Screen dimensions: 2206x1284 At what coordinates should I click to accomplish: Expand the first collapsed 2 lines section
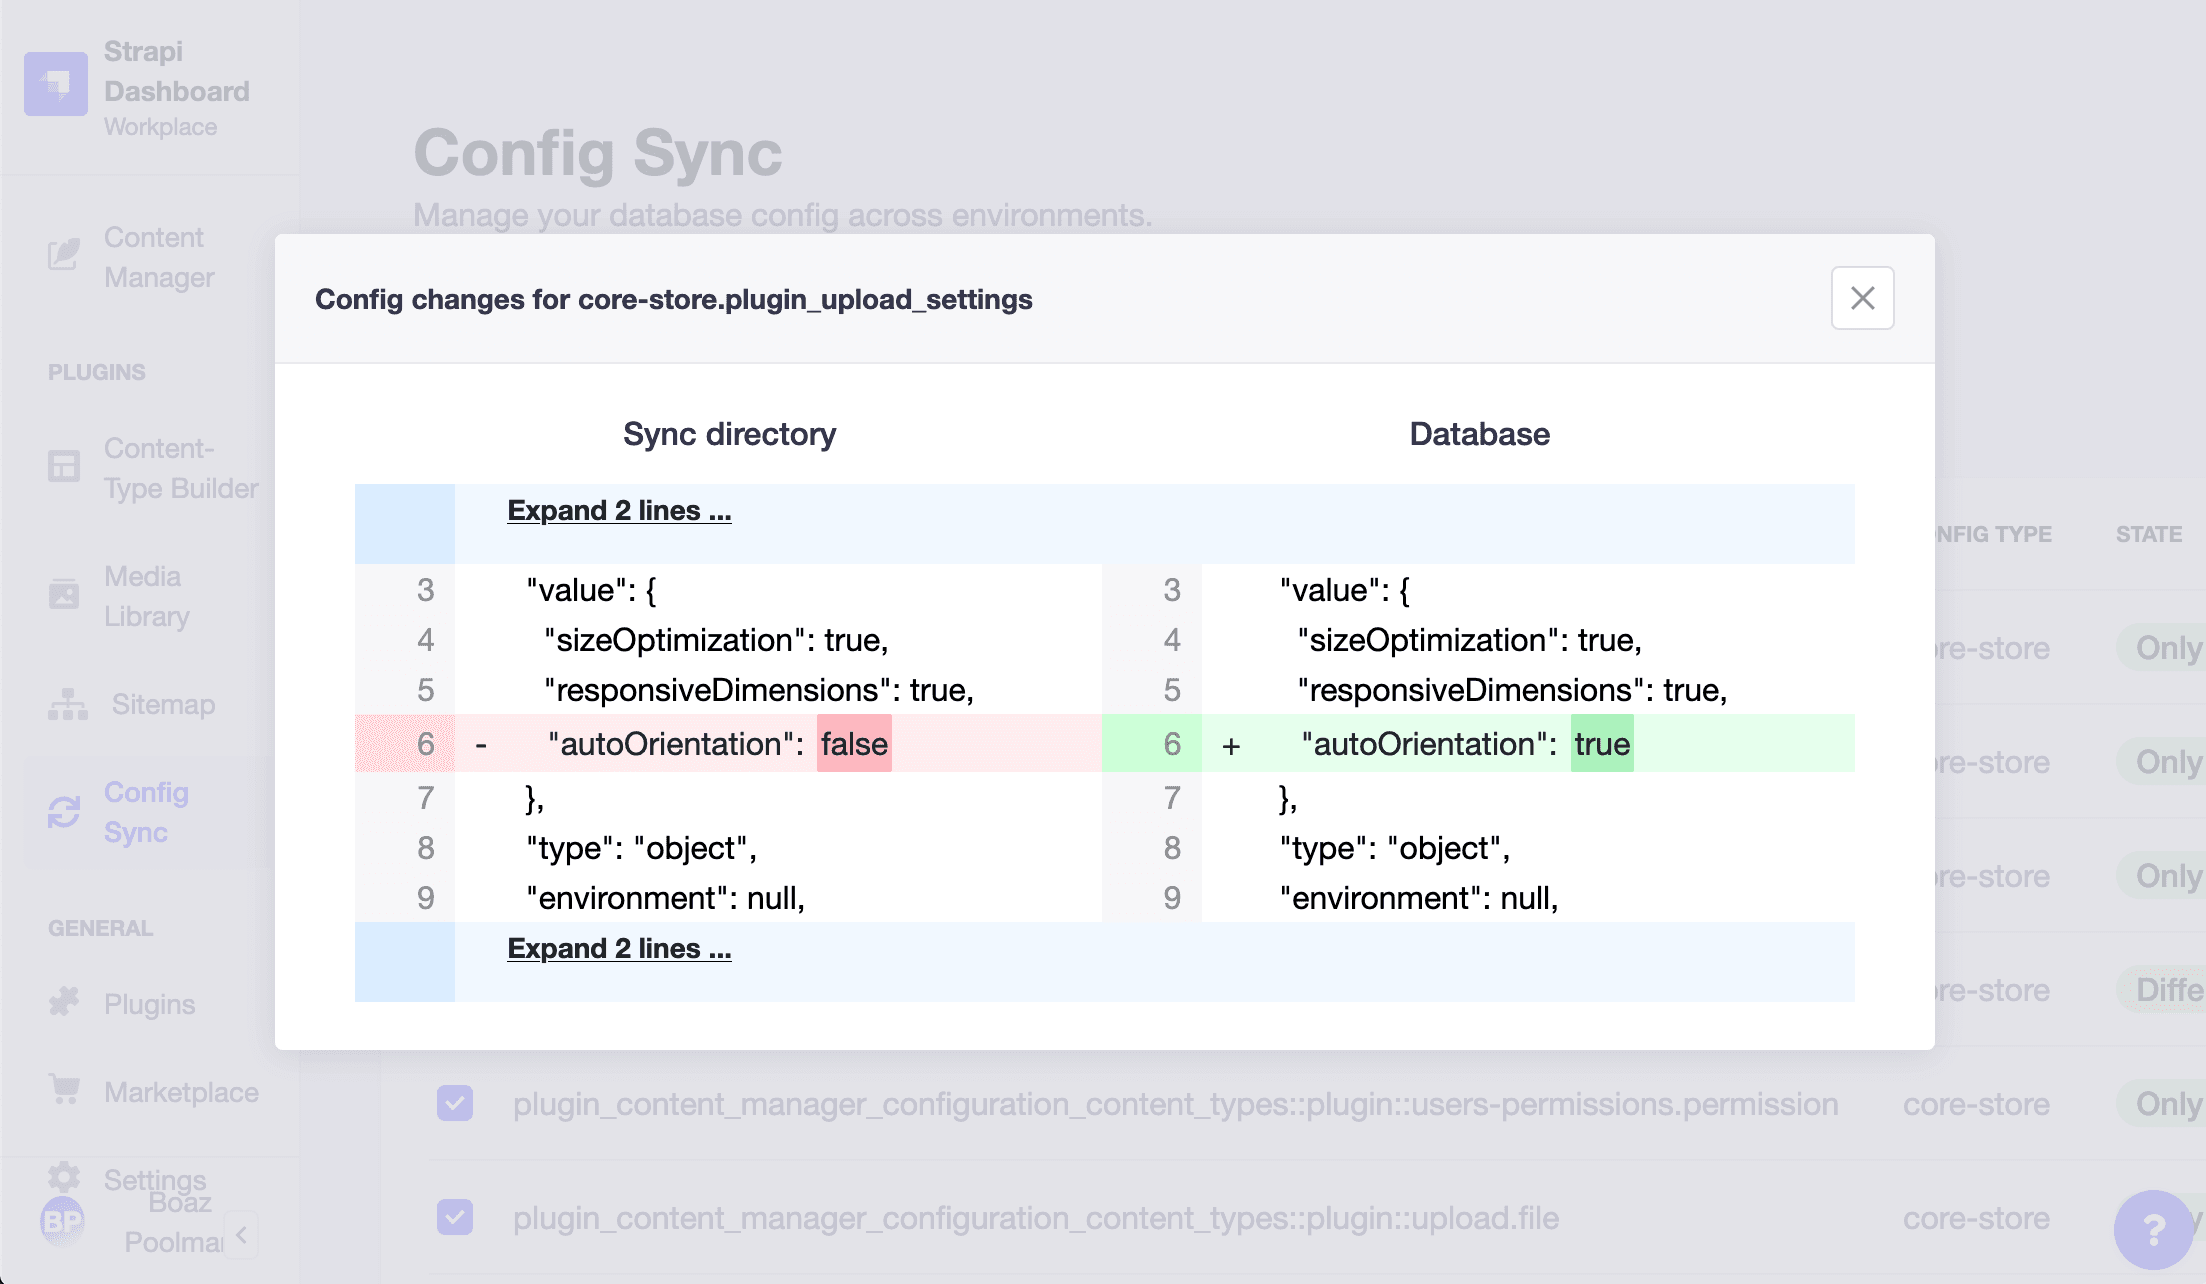pos(617,511)
